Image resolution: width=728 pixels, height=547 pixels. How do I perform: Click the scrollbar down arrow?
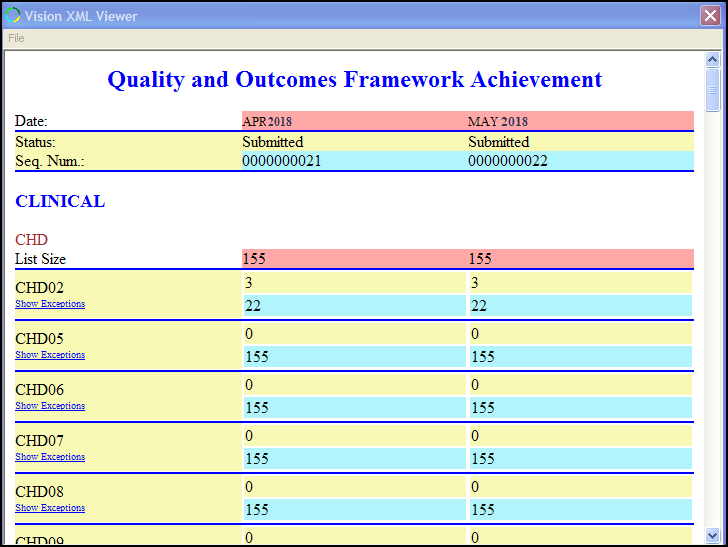(713, 535)
